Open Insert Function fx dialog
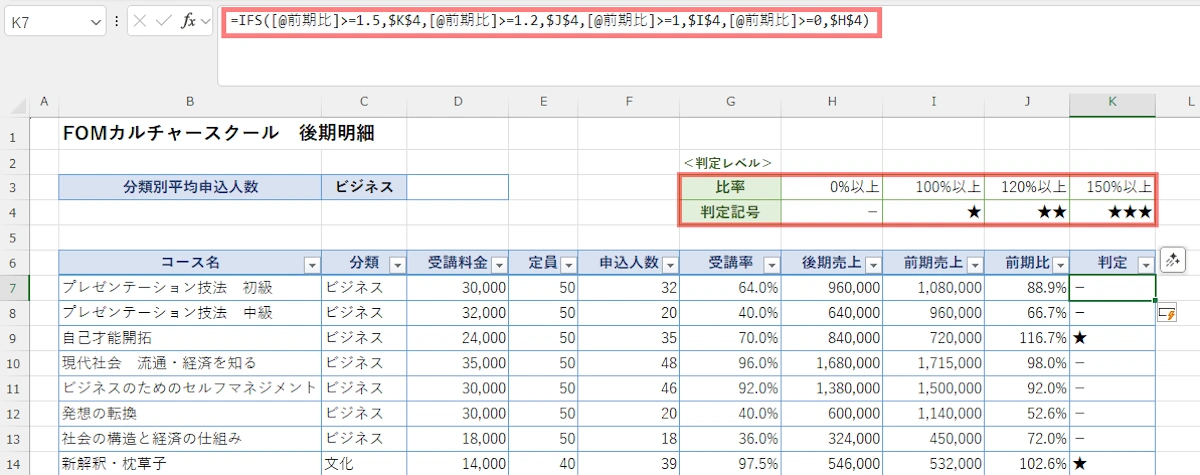Screen dimensions: 1200x475 pos(188,21)
